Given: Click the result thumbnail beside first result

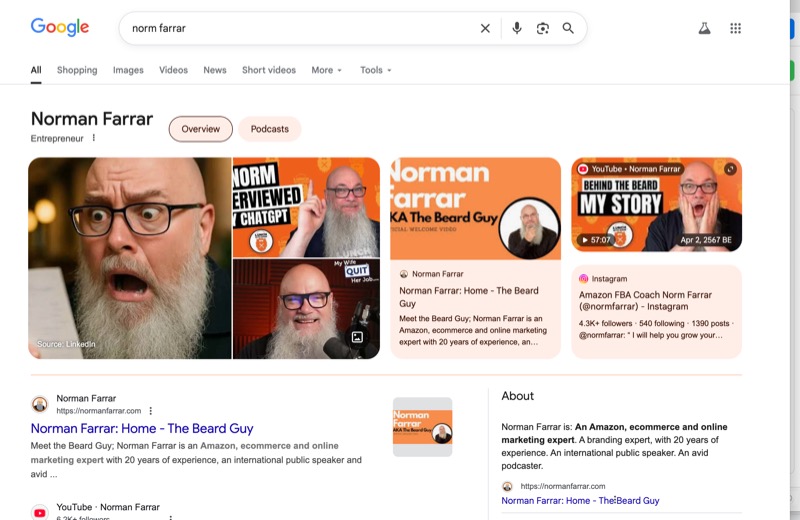Looking at the screenshot, I should pyautogui.click(x=422, y=427).
